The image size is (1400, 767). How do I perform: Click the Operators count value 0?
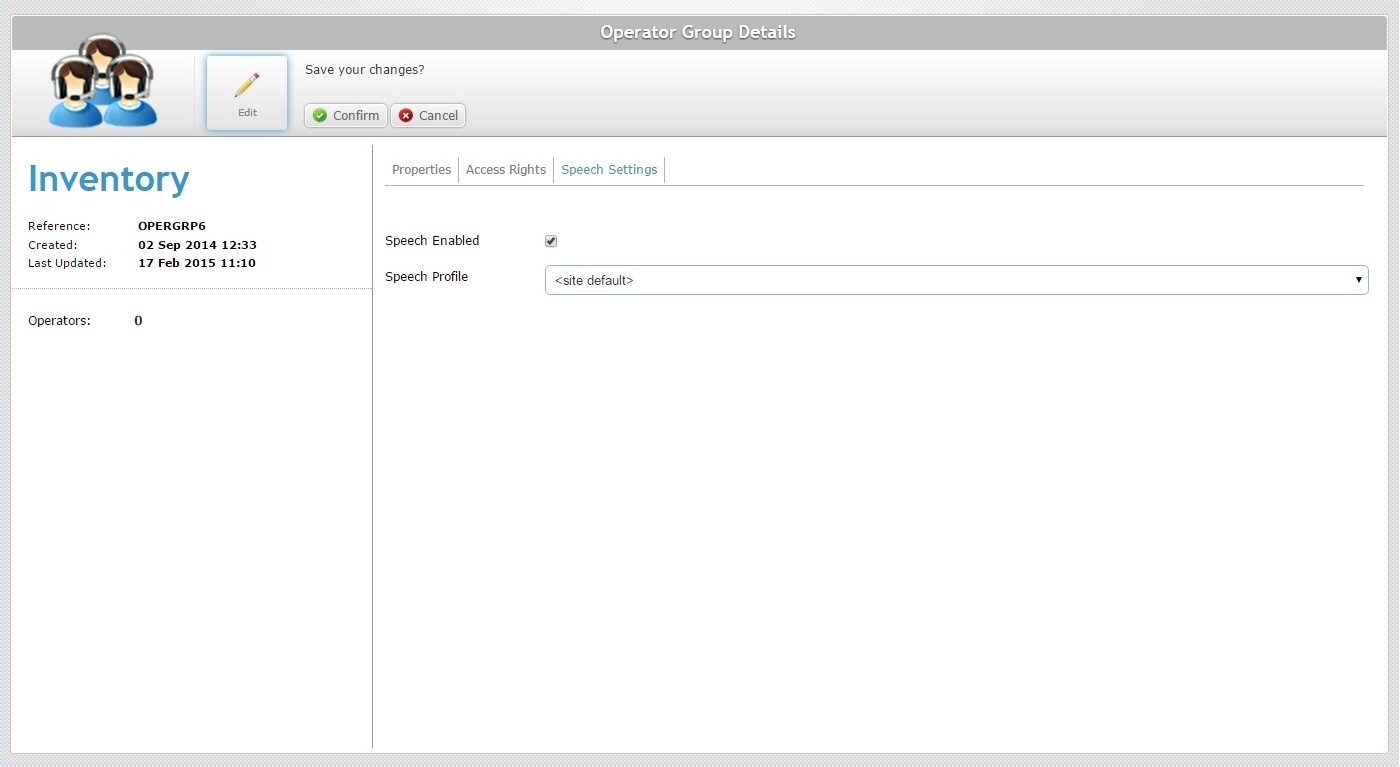pos(138,321)
